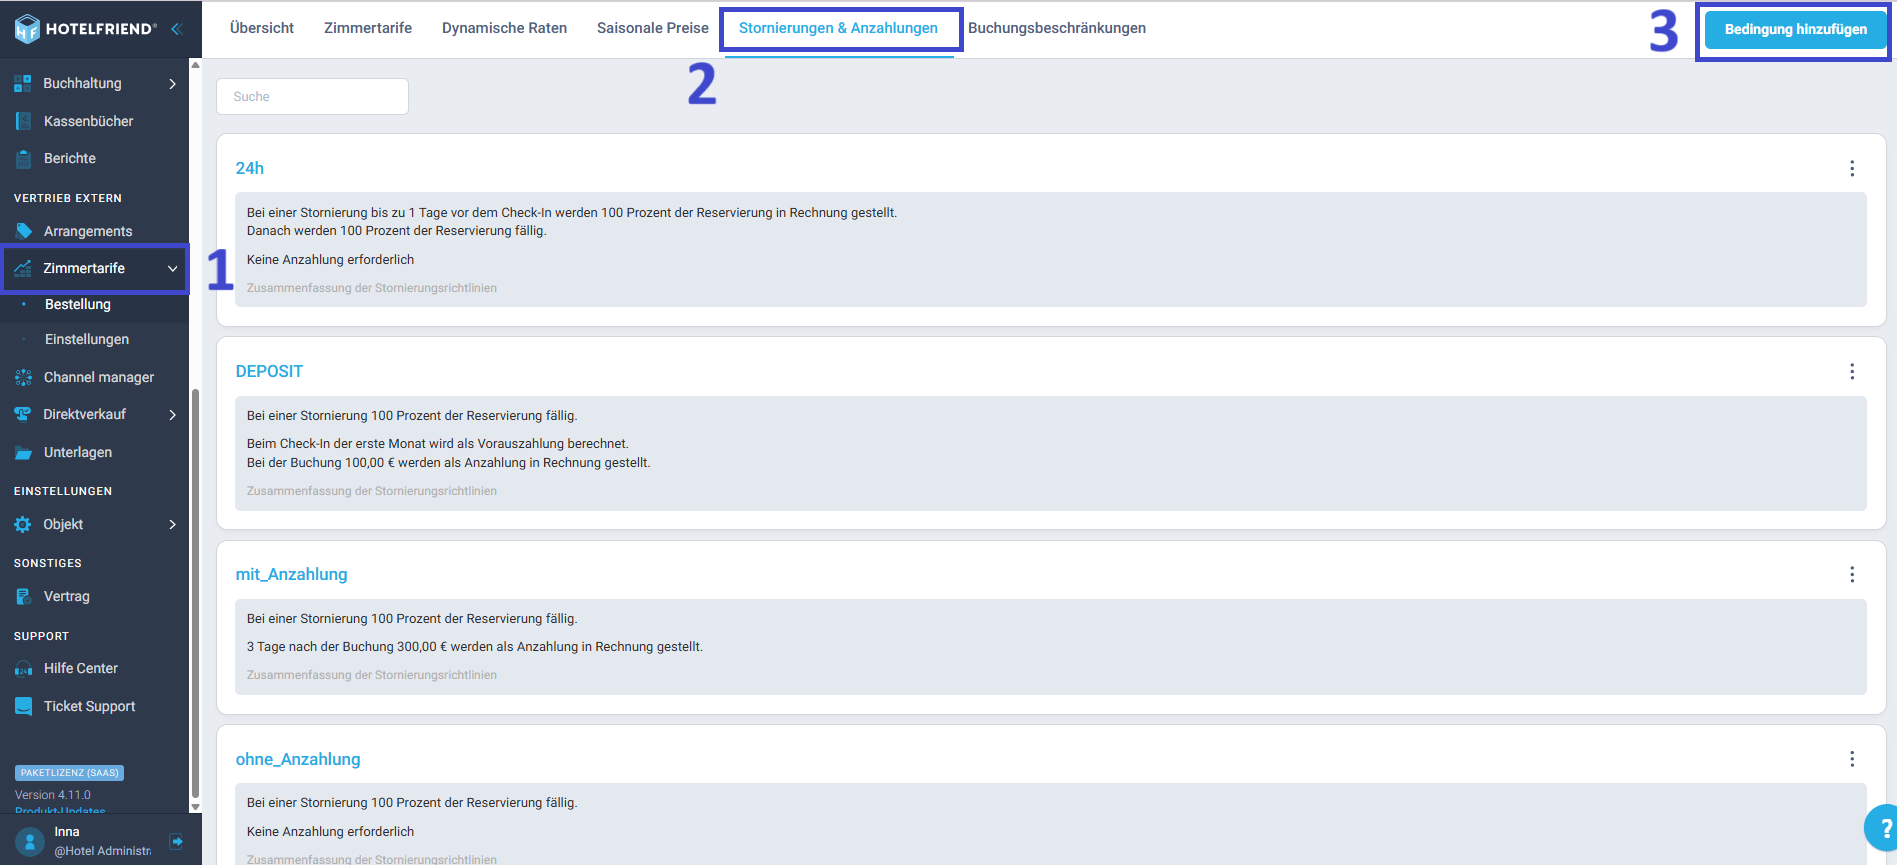Open Kassenbücher from the sidebar

pos(88,121)
